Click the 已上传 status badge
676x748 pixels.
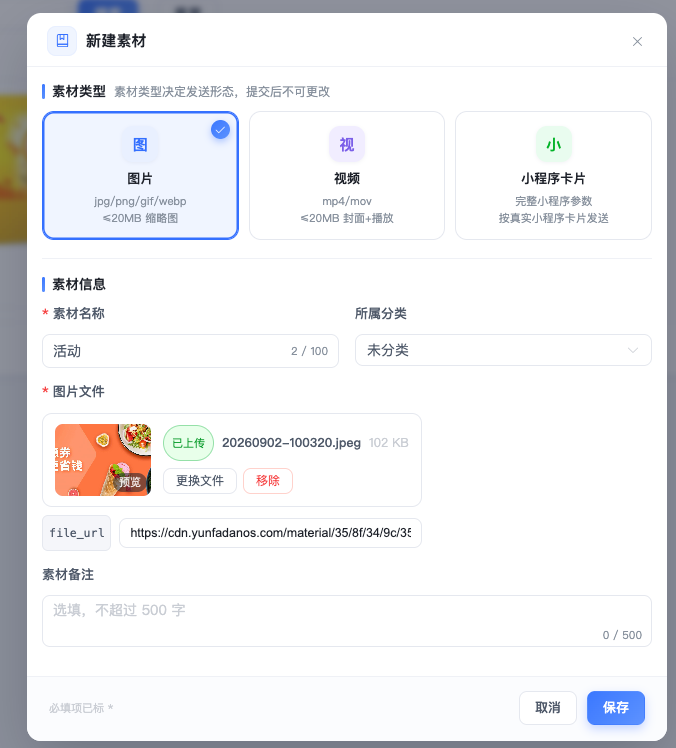pyautogui.click(x=188, y=443)
